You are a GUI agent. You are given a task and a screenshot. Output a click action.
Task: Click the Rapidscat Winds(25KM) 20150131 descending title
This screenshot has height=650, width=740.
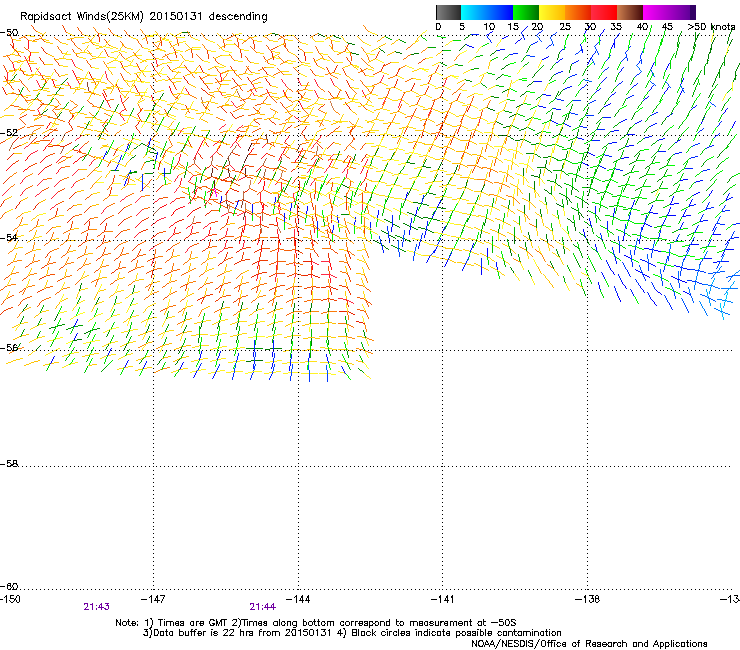tap(143, 16)
